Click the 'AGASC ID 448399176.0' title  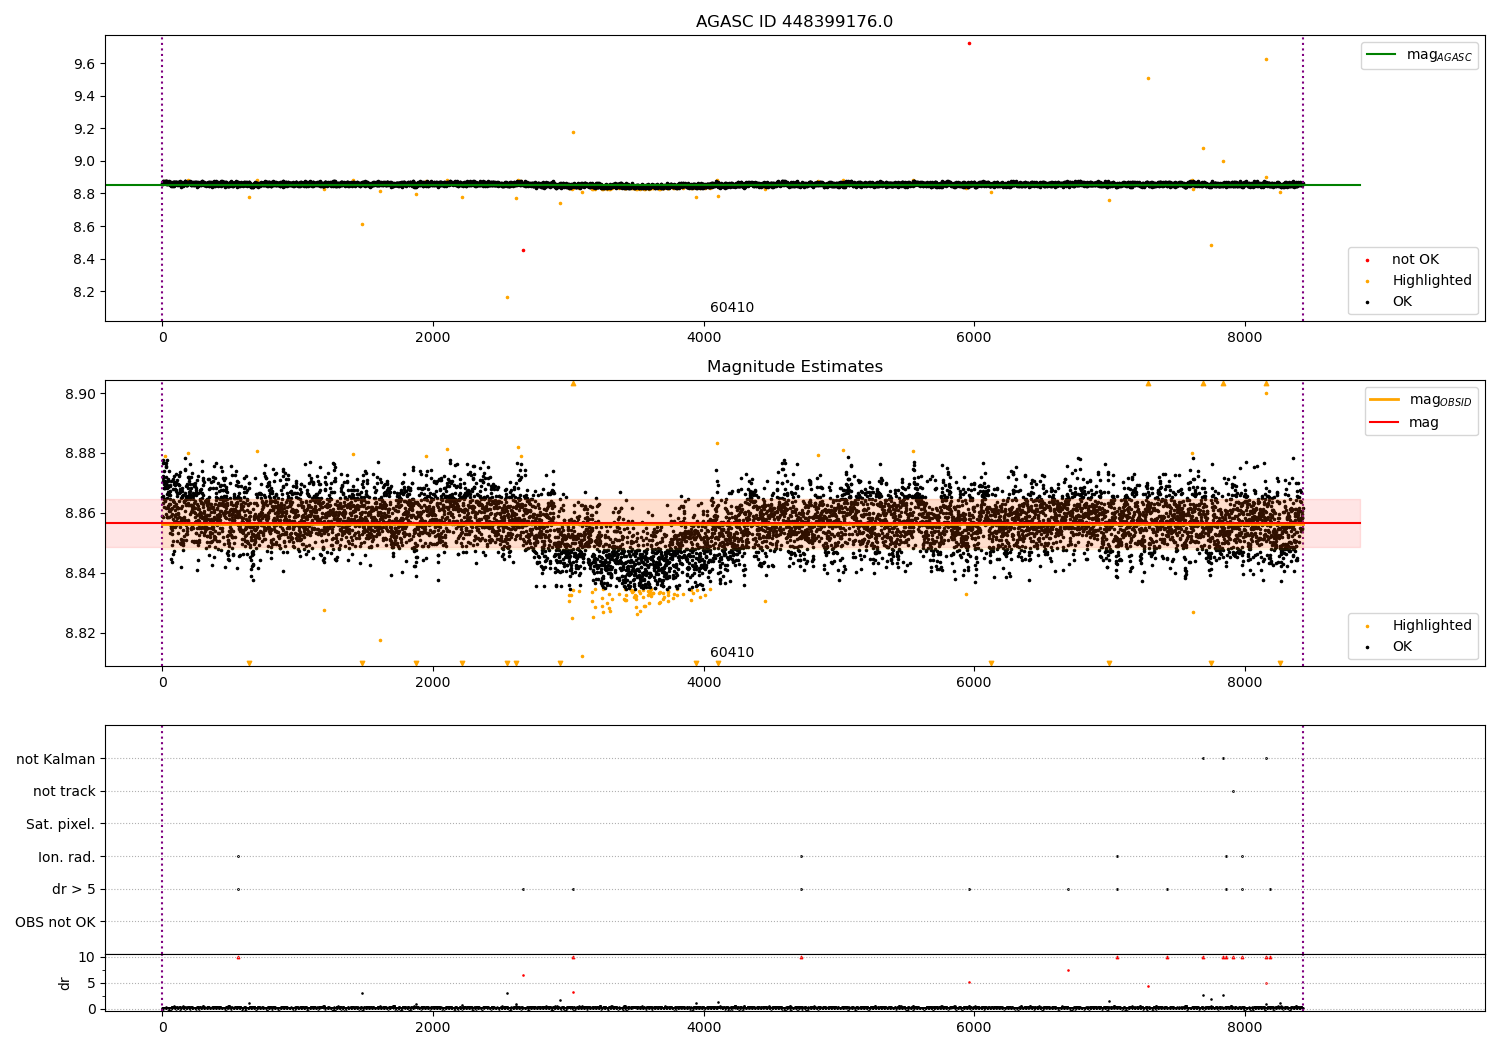click(x=795, y=22)
